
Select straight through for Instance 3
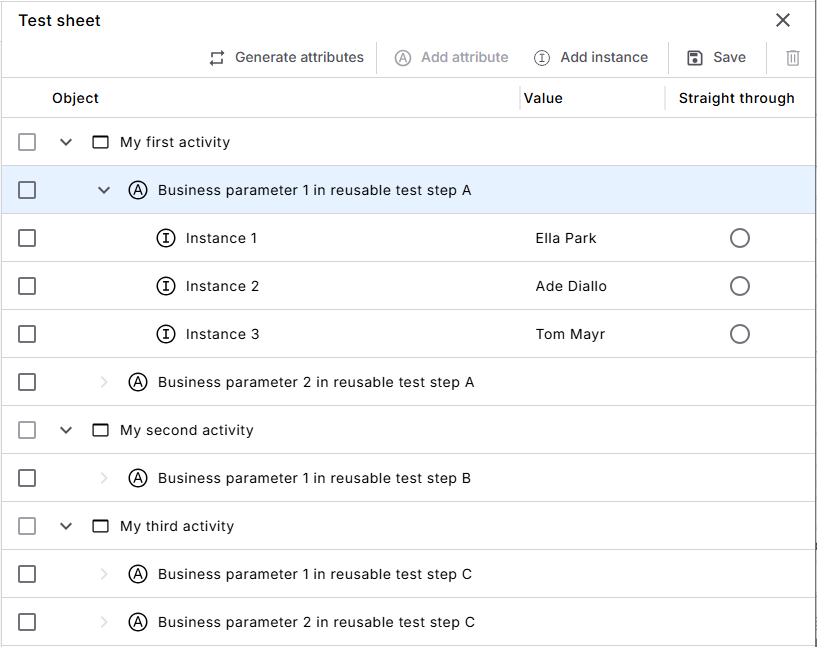click(x=739, y=334)
